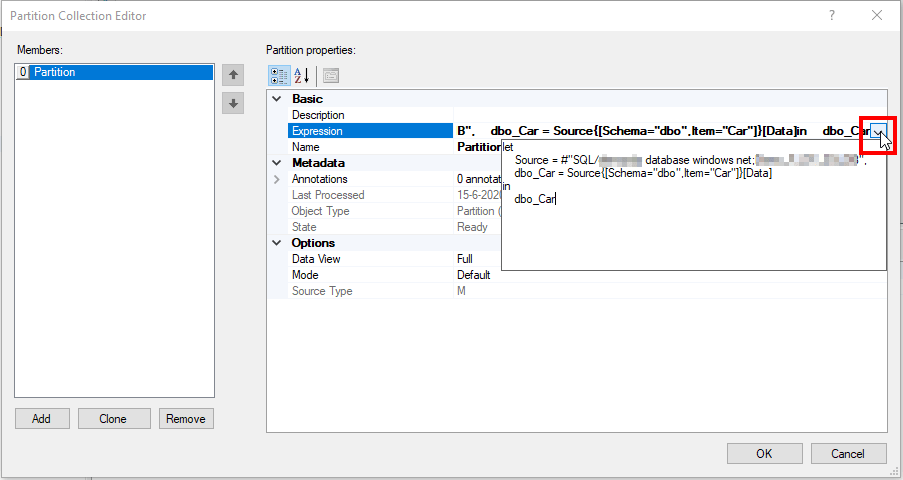
Task: Click the help question mark button
Action: [832, 15]
